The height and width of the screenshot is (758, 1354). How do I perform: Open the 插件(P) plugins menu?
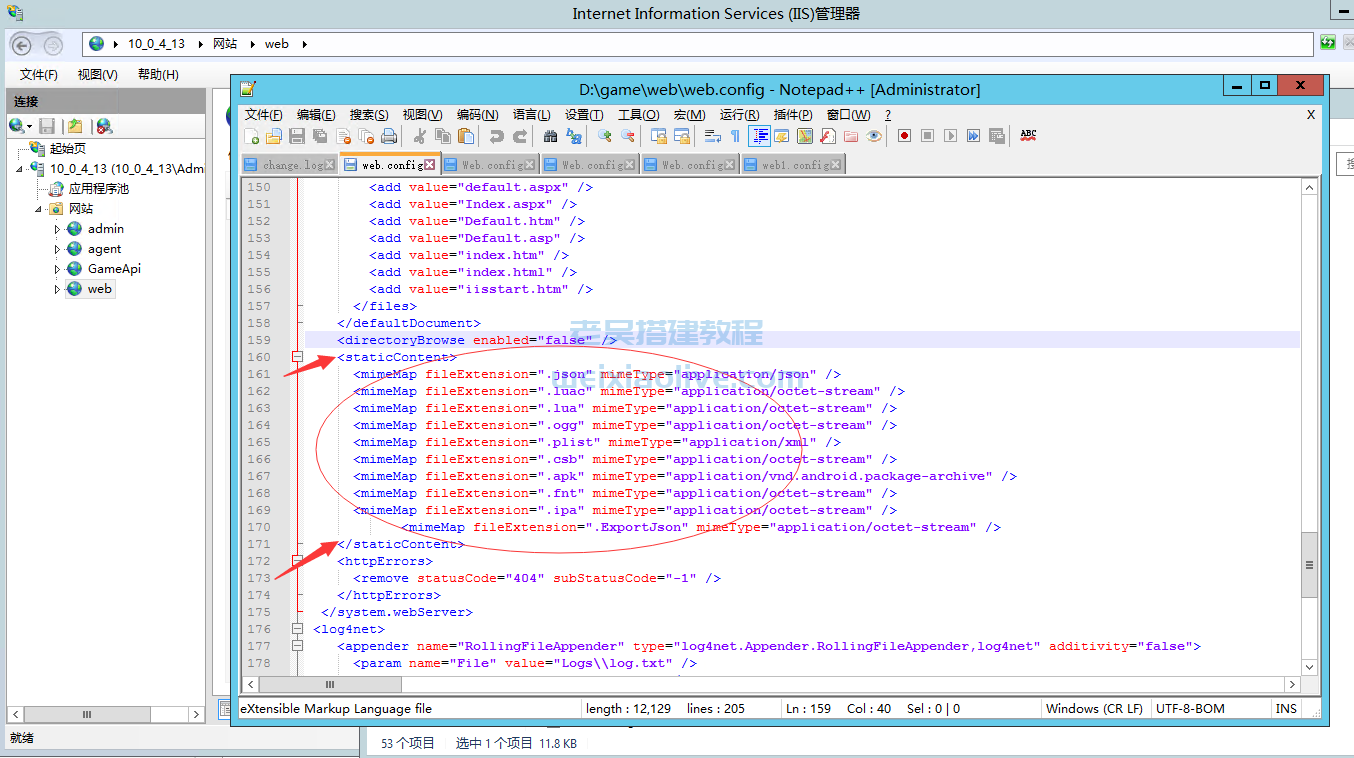click(793, 115)
